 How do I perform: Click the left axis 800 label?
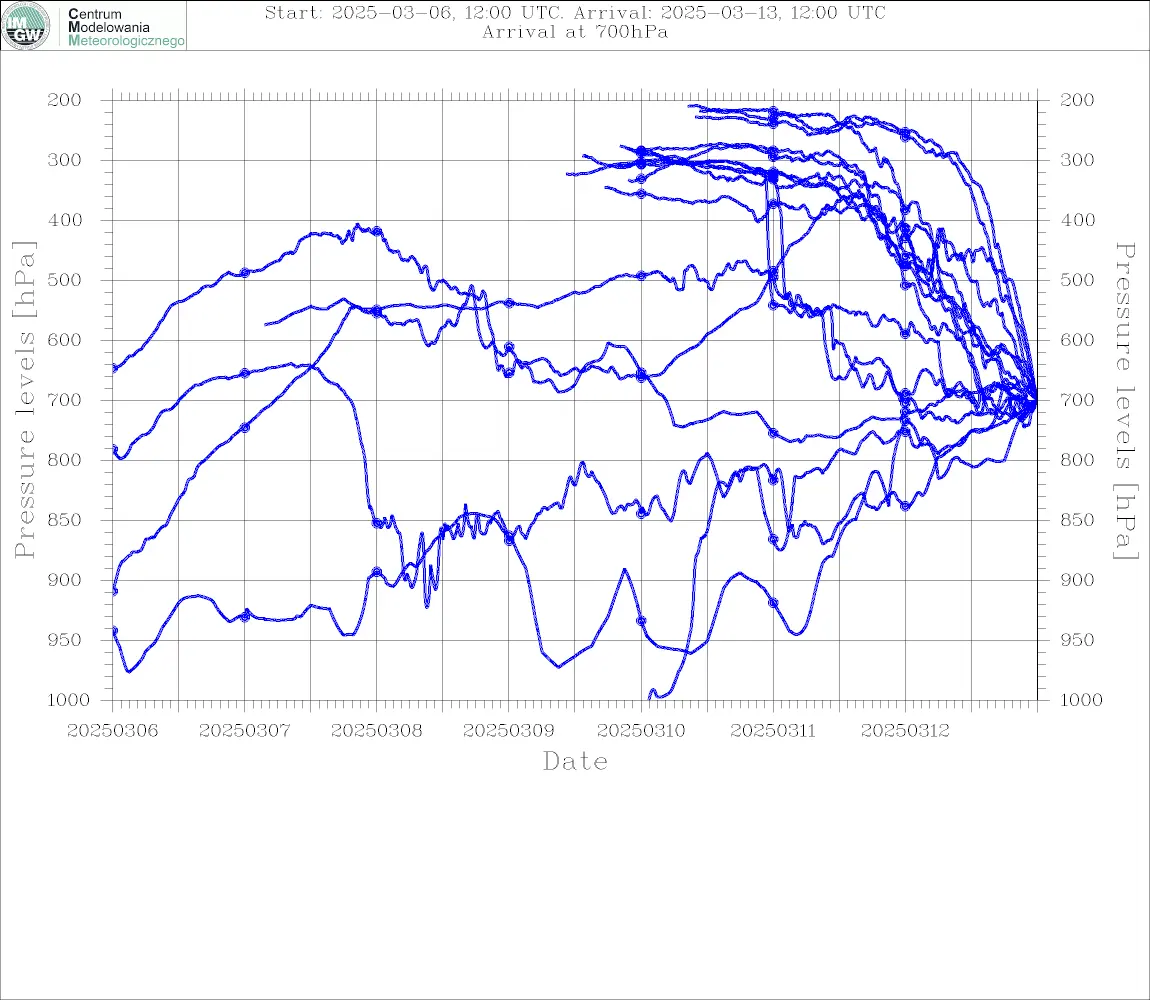[65, 460]
